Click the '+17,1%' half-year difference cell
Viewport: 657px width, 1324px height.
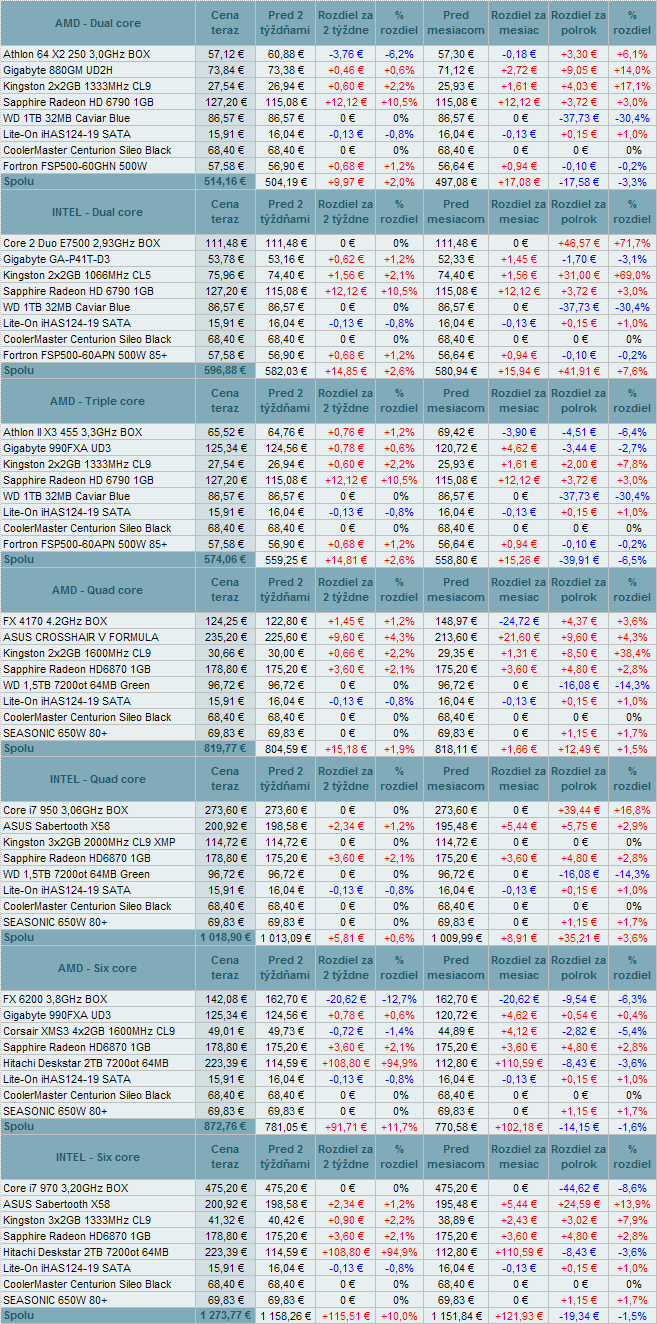pos(632,86)
